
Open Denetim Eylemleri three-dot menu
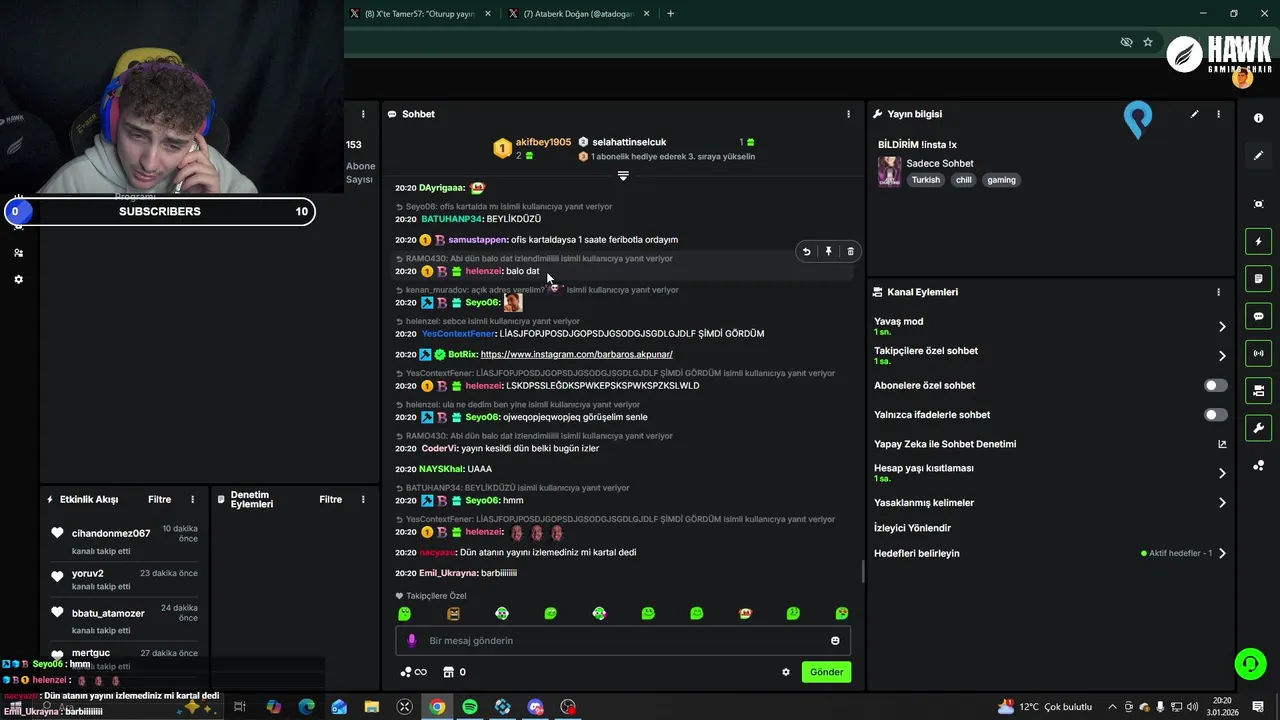363,499
